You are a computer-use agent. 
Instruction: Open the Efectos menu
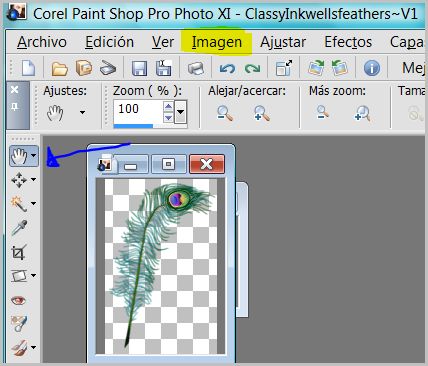(348, 42)
